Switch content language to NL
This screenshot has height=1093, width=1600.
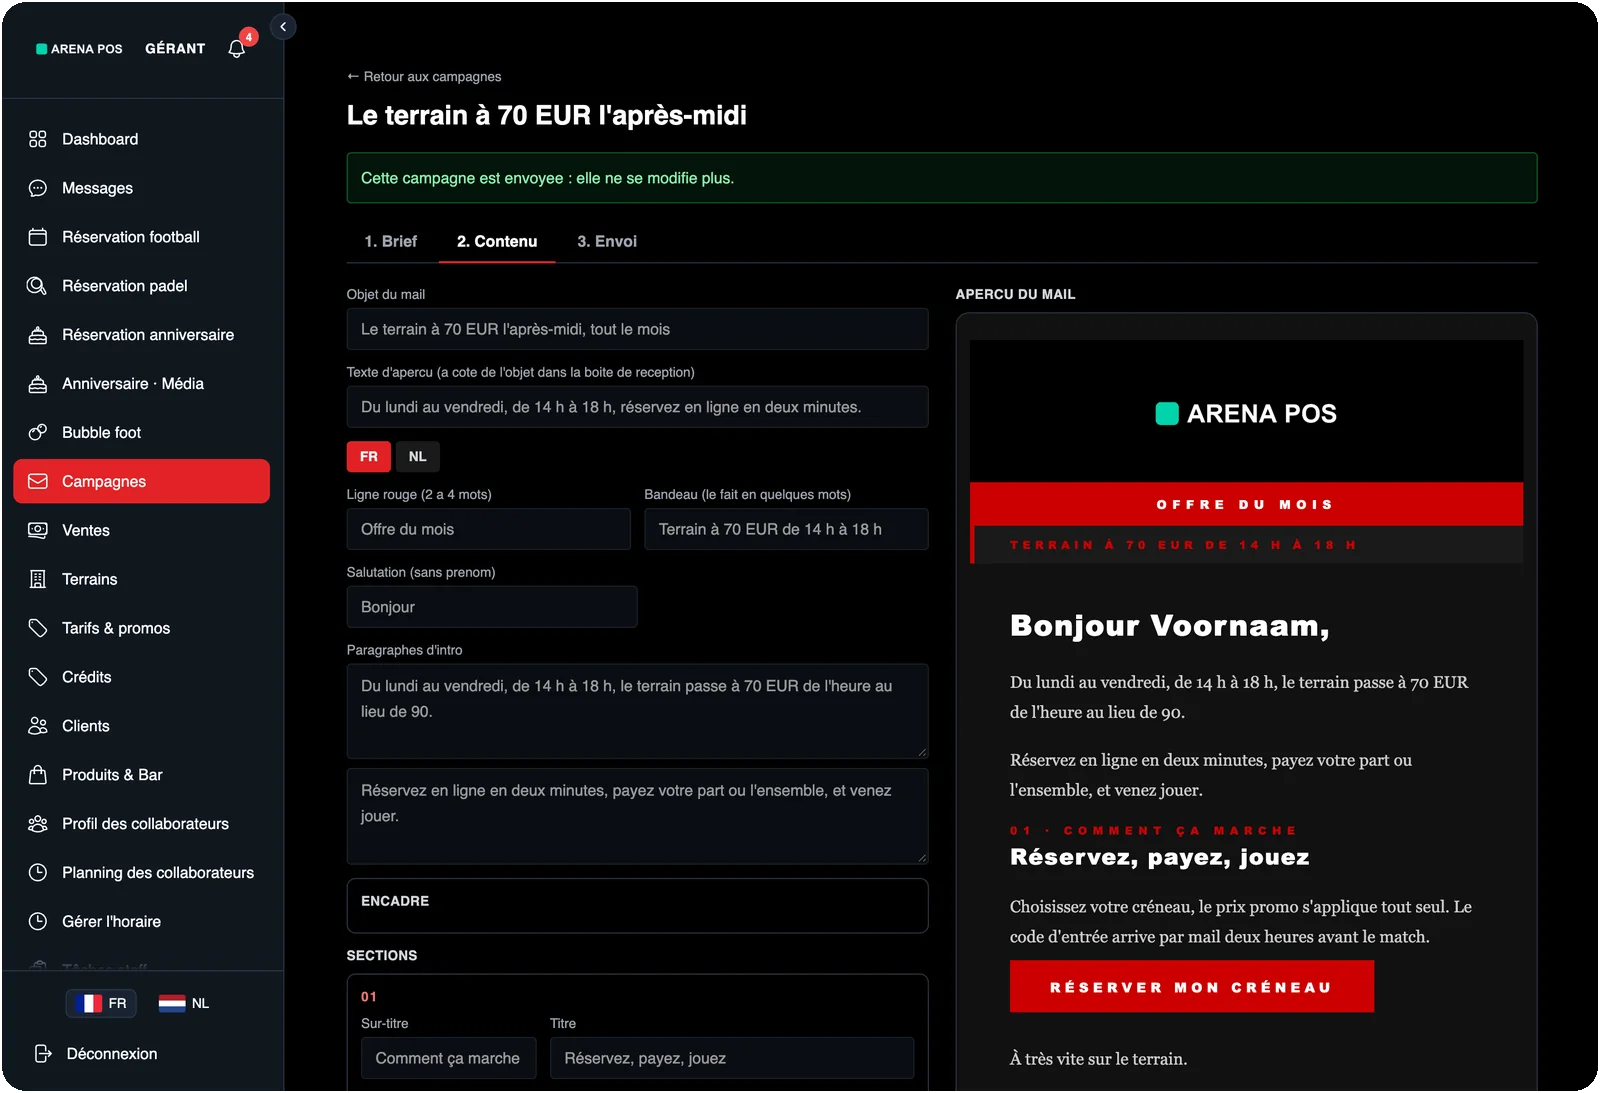(x=418, y=457)
